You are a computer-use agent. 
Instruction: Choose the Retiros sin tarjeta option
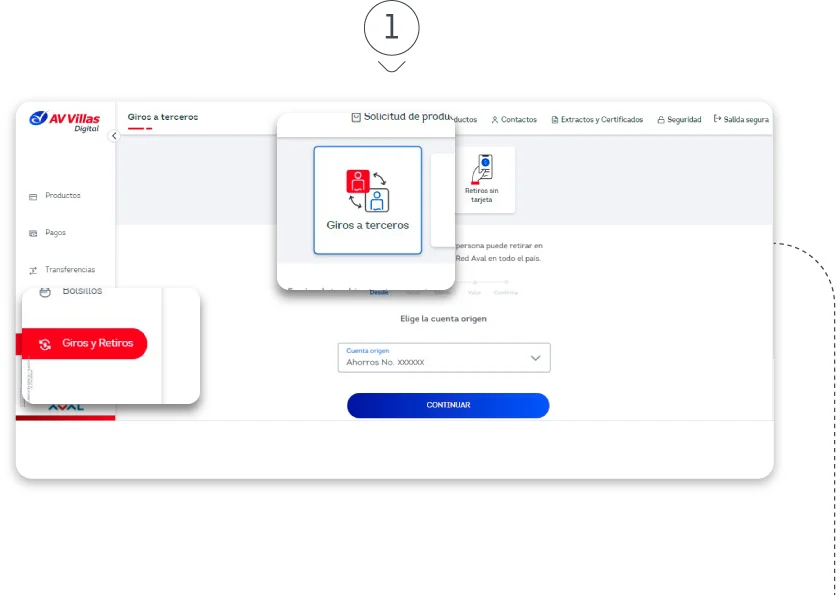click(481, 180)
